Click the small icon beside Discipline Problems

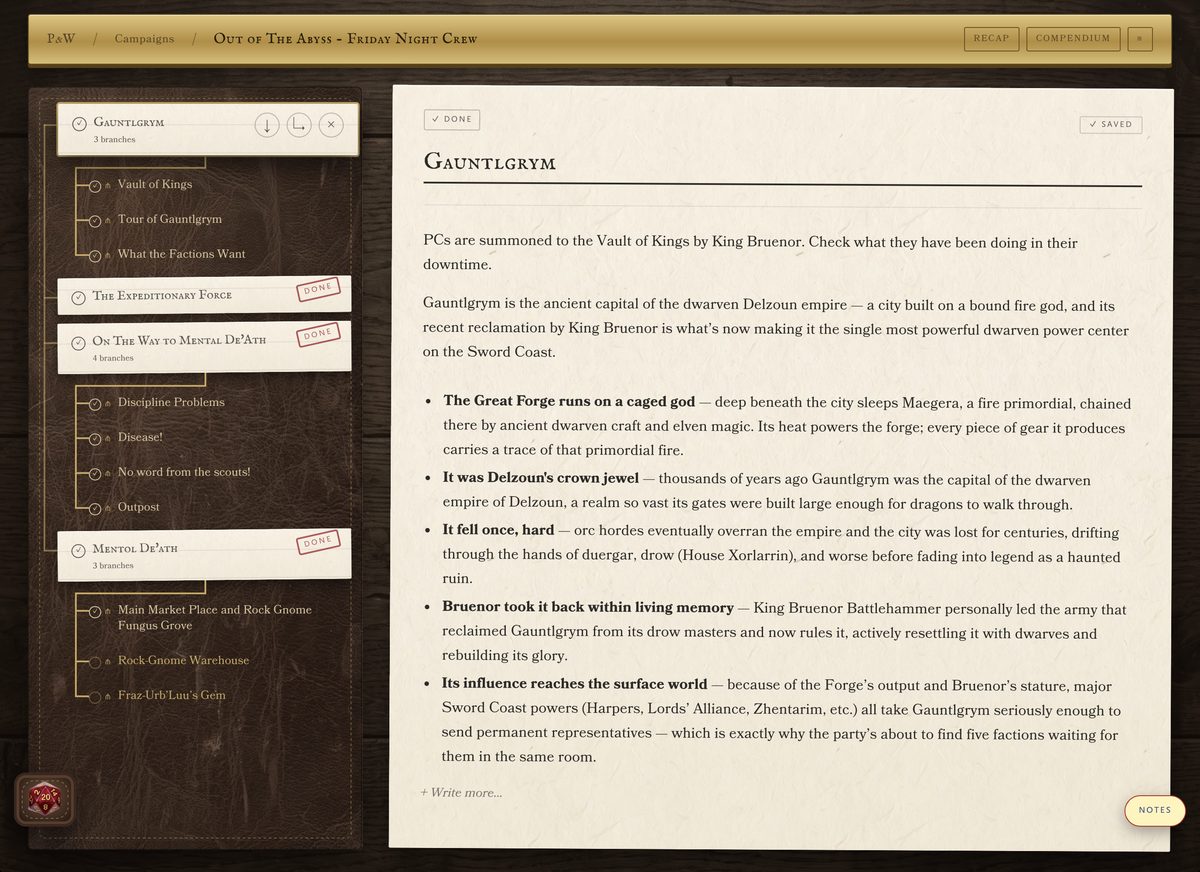[108, 404]
